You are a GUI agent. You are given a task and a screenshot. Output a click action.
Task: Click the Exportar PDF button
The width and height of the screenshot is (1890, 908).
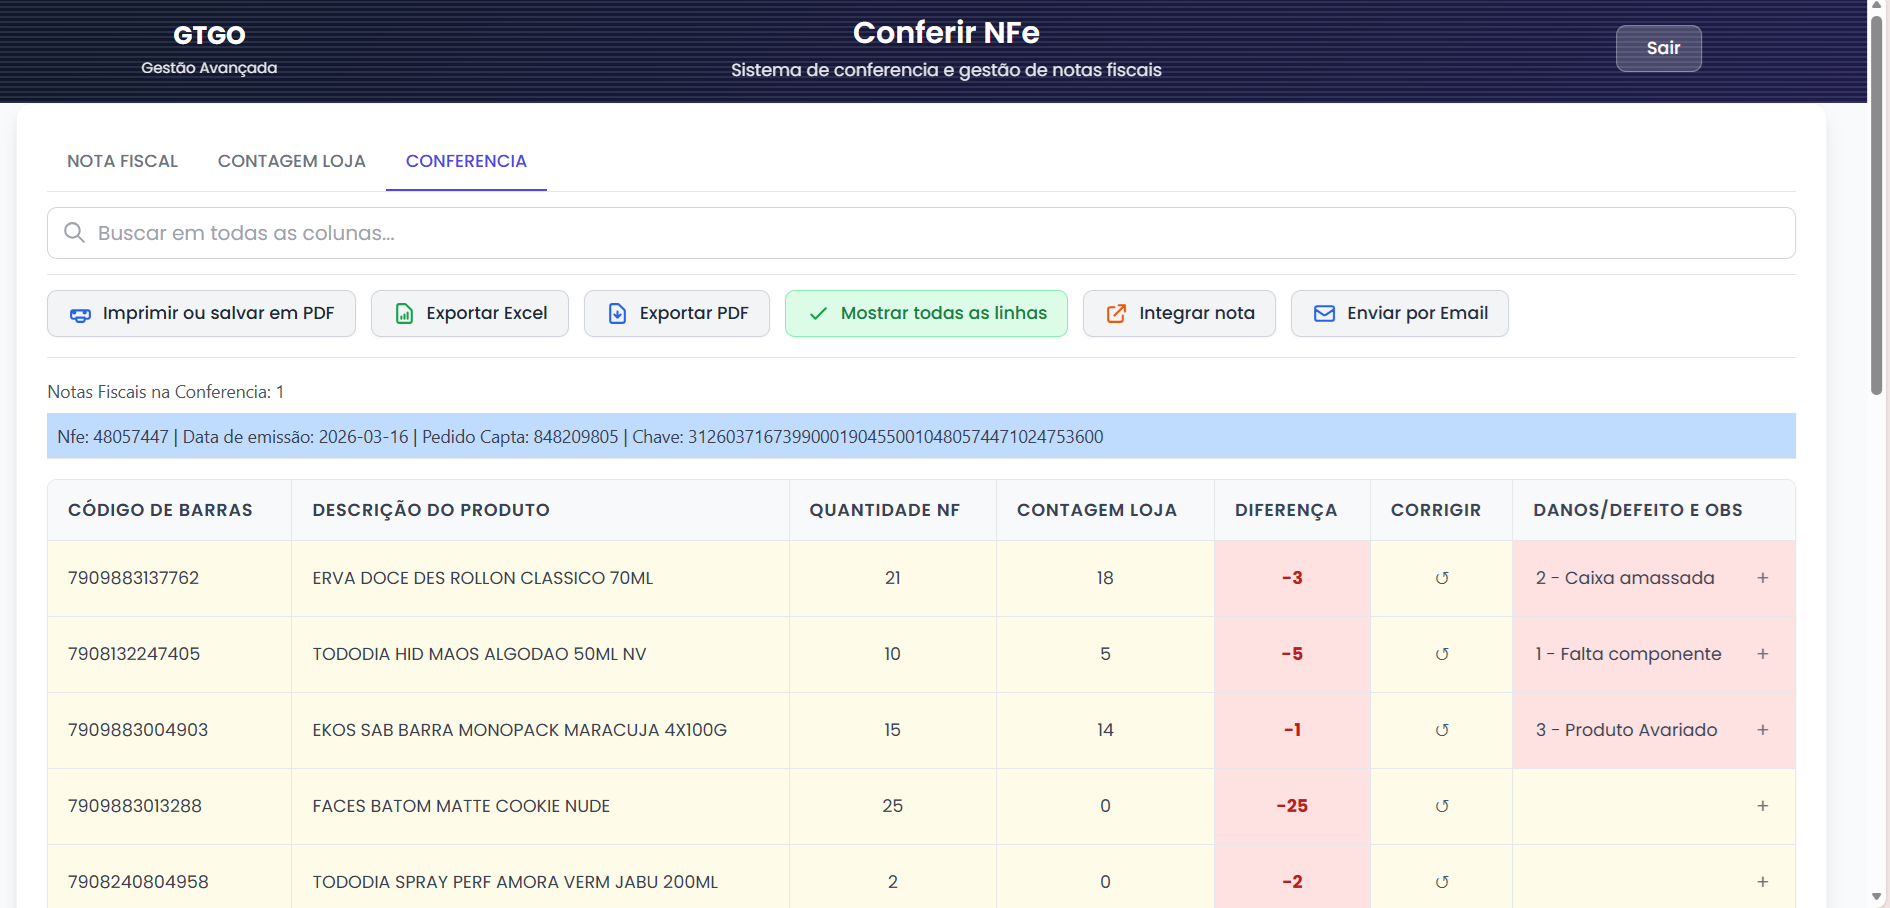point(677,314)
